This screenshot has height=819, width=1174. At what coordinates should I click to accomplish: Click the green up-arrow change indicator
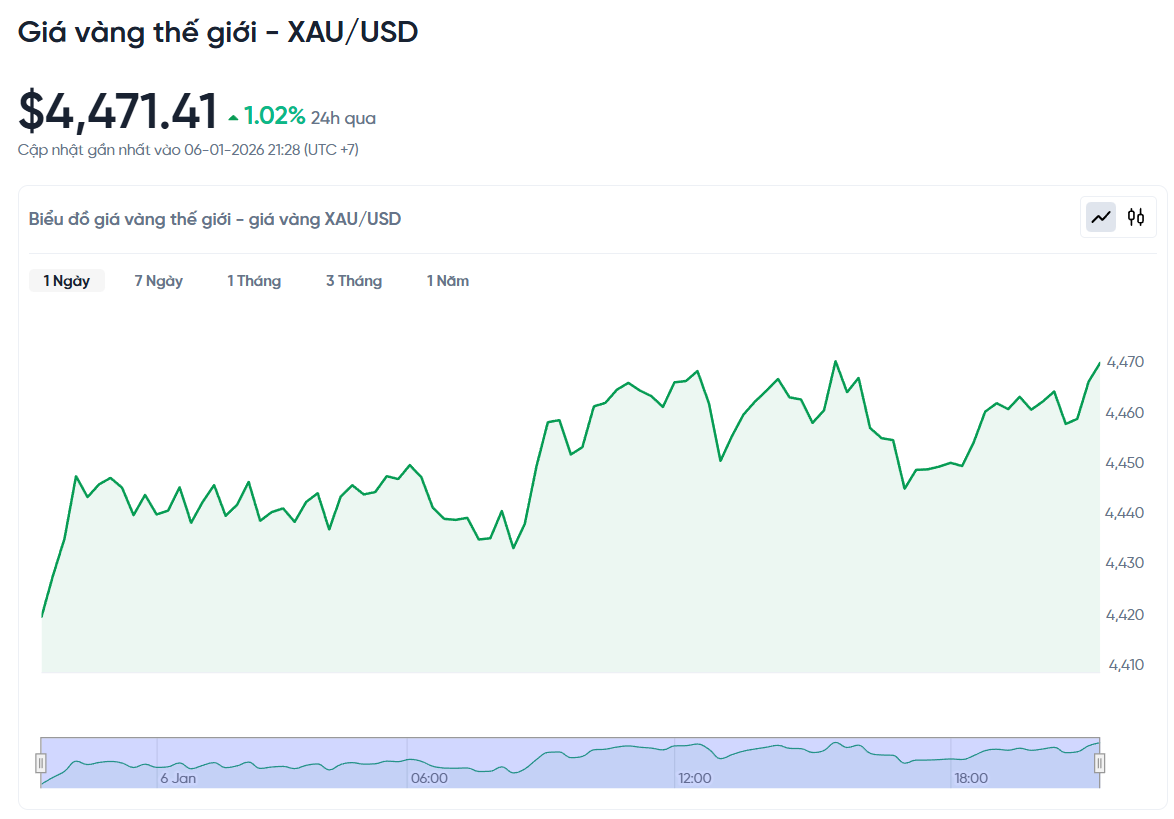tap(236, 115)
